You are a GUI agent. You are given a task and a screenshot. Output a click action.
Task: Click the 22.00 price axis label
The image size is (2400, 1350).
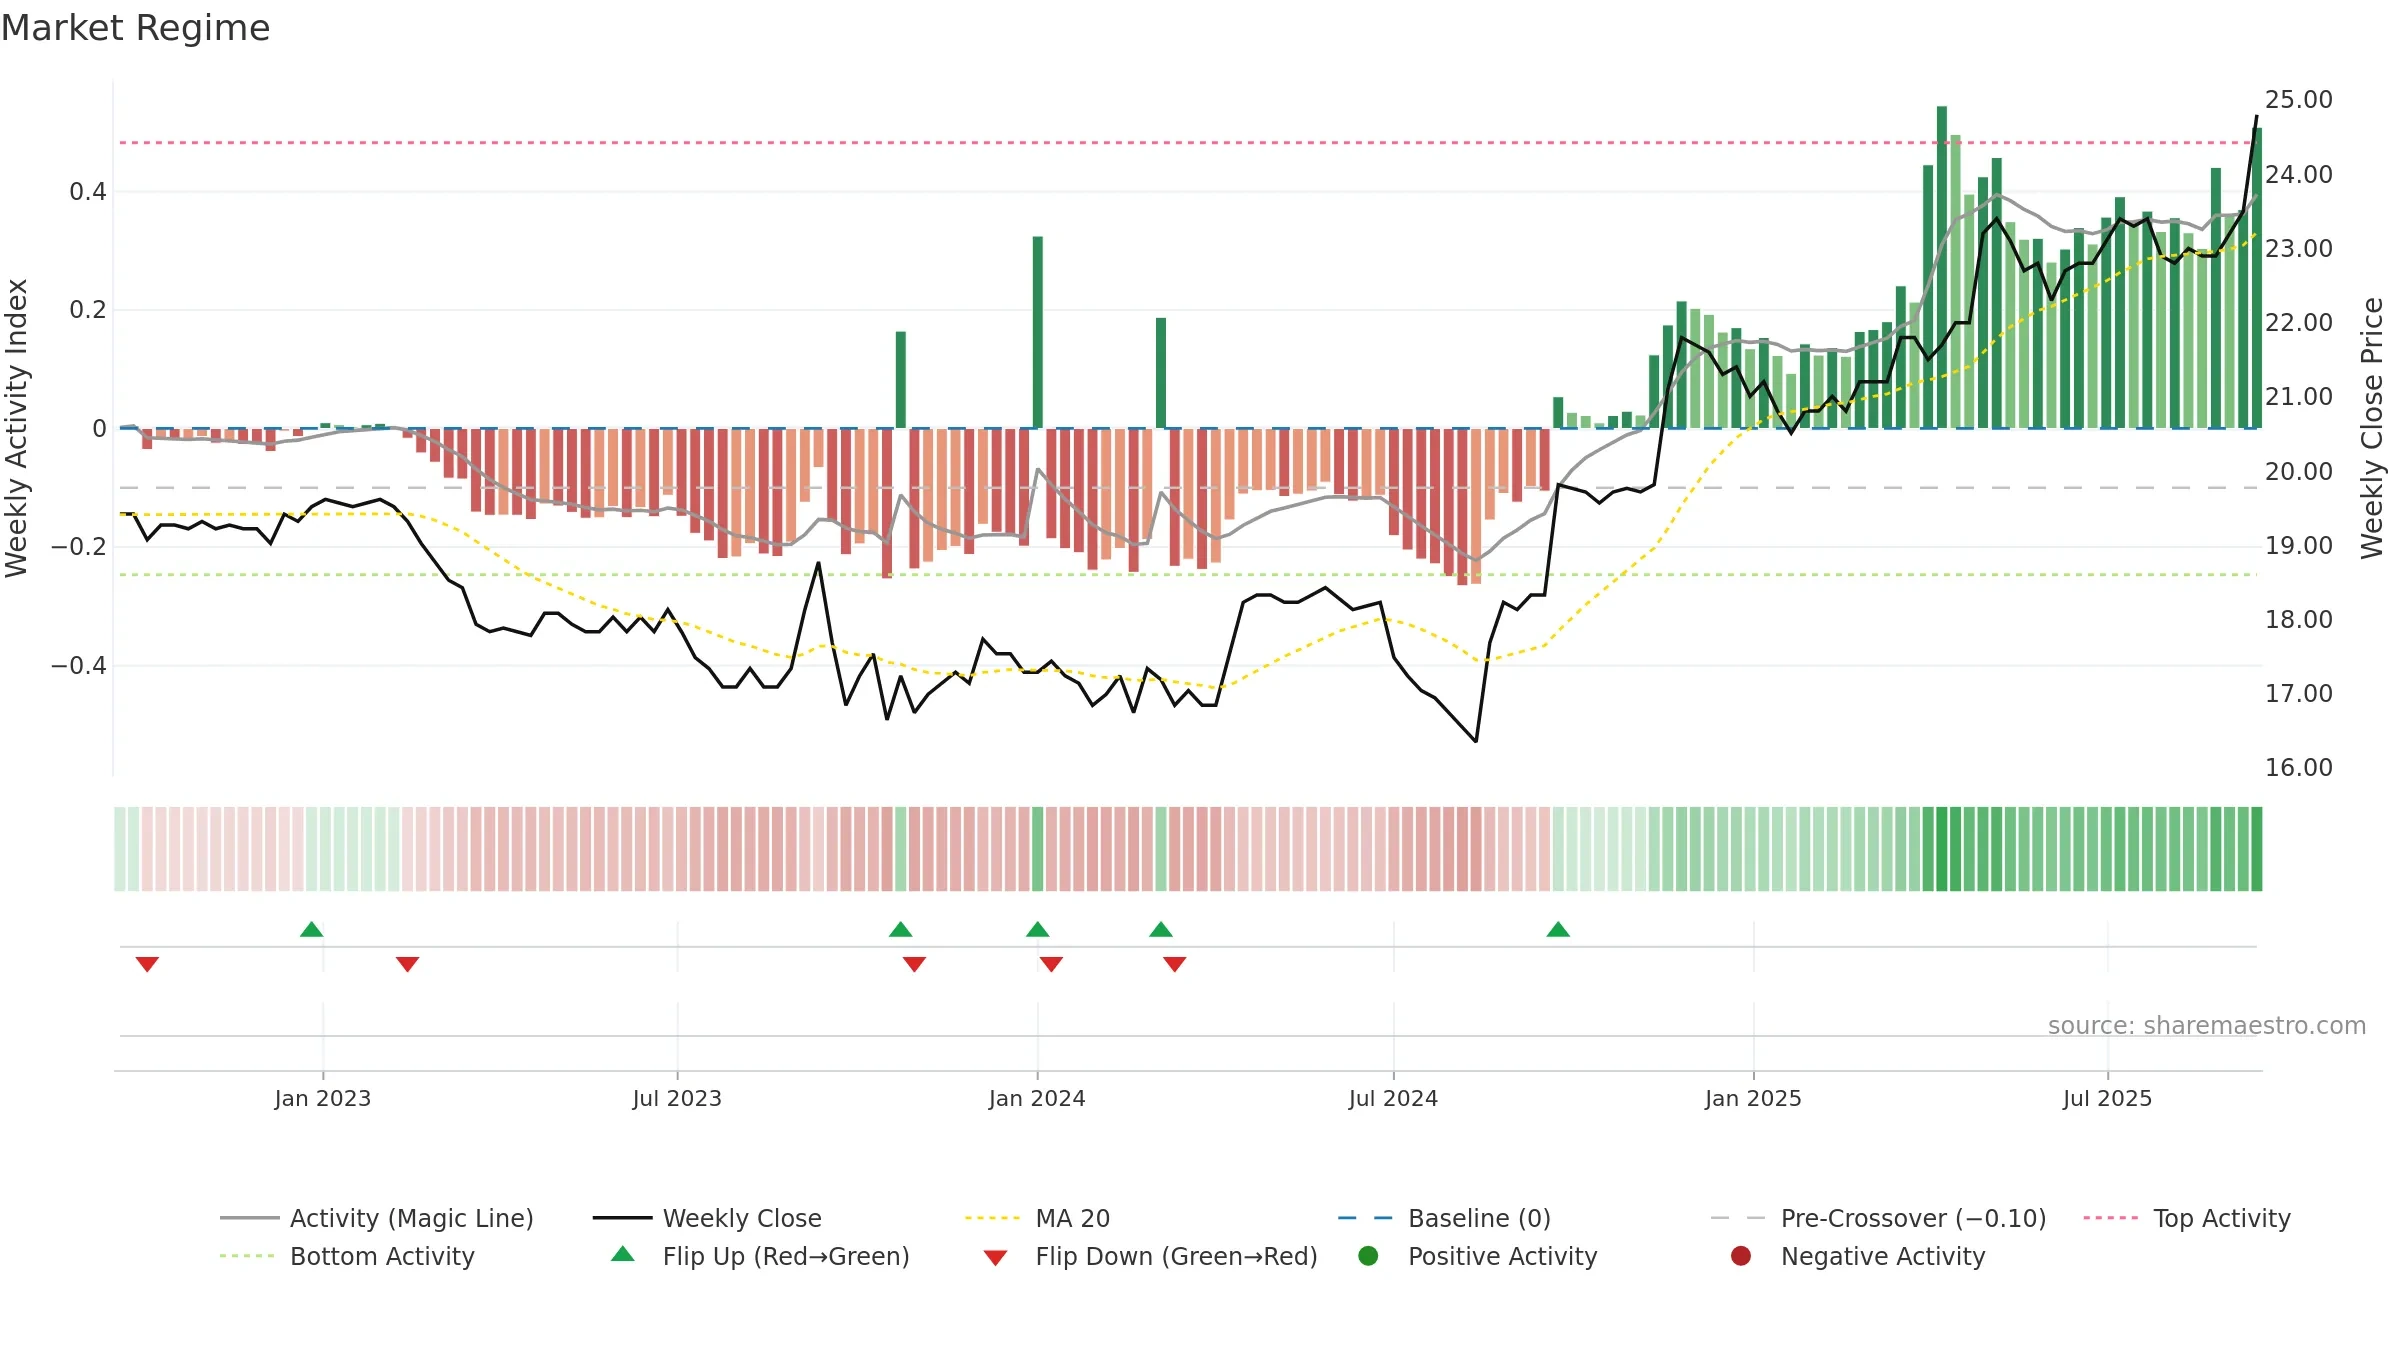(2299, 322)
